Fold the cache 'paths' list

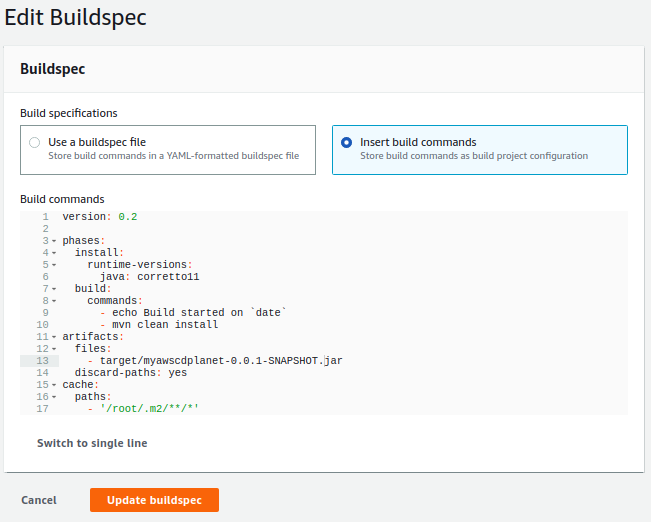[x=54, y=397]
